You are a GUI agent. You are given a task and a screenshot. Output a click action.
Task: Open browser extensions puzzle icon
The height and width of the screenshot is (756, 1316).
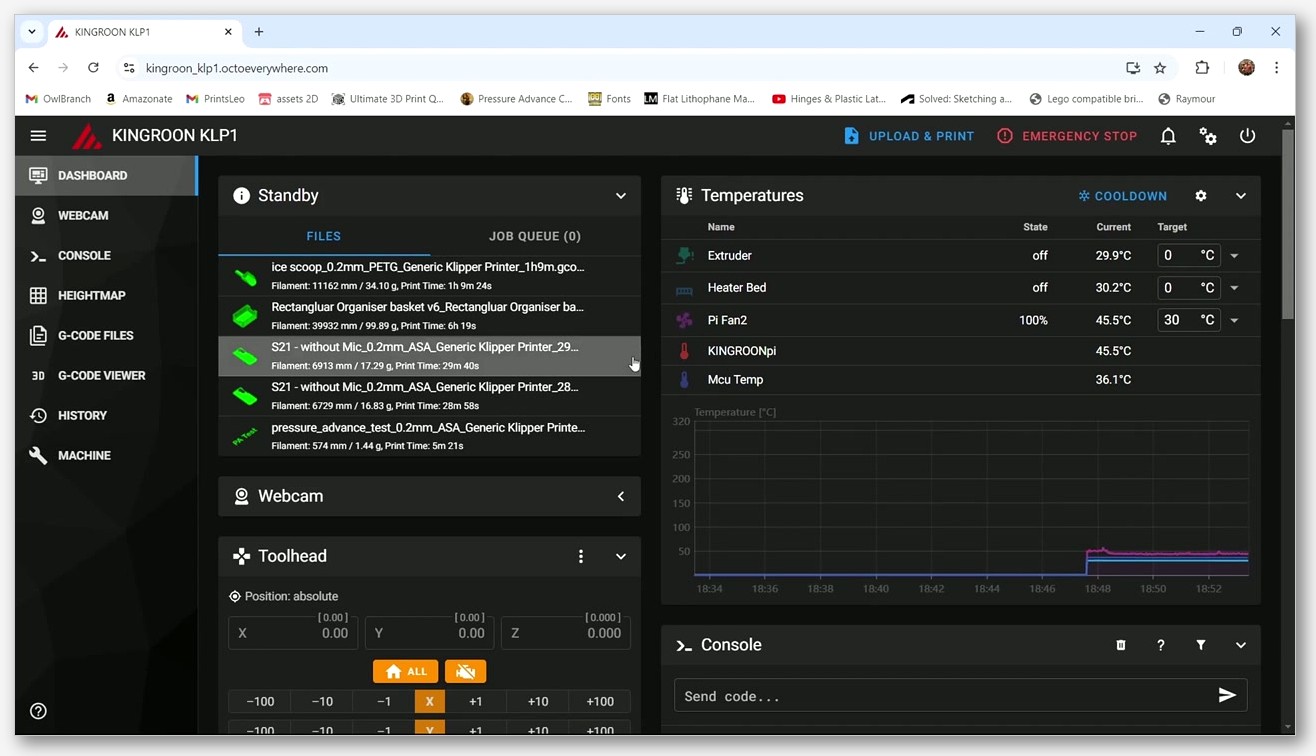(1202, 68)
